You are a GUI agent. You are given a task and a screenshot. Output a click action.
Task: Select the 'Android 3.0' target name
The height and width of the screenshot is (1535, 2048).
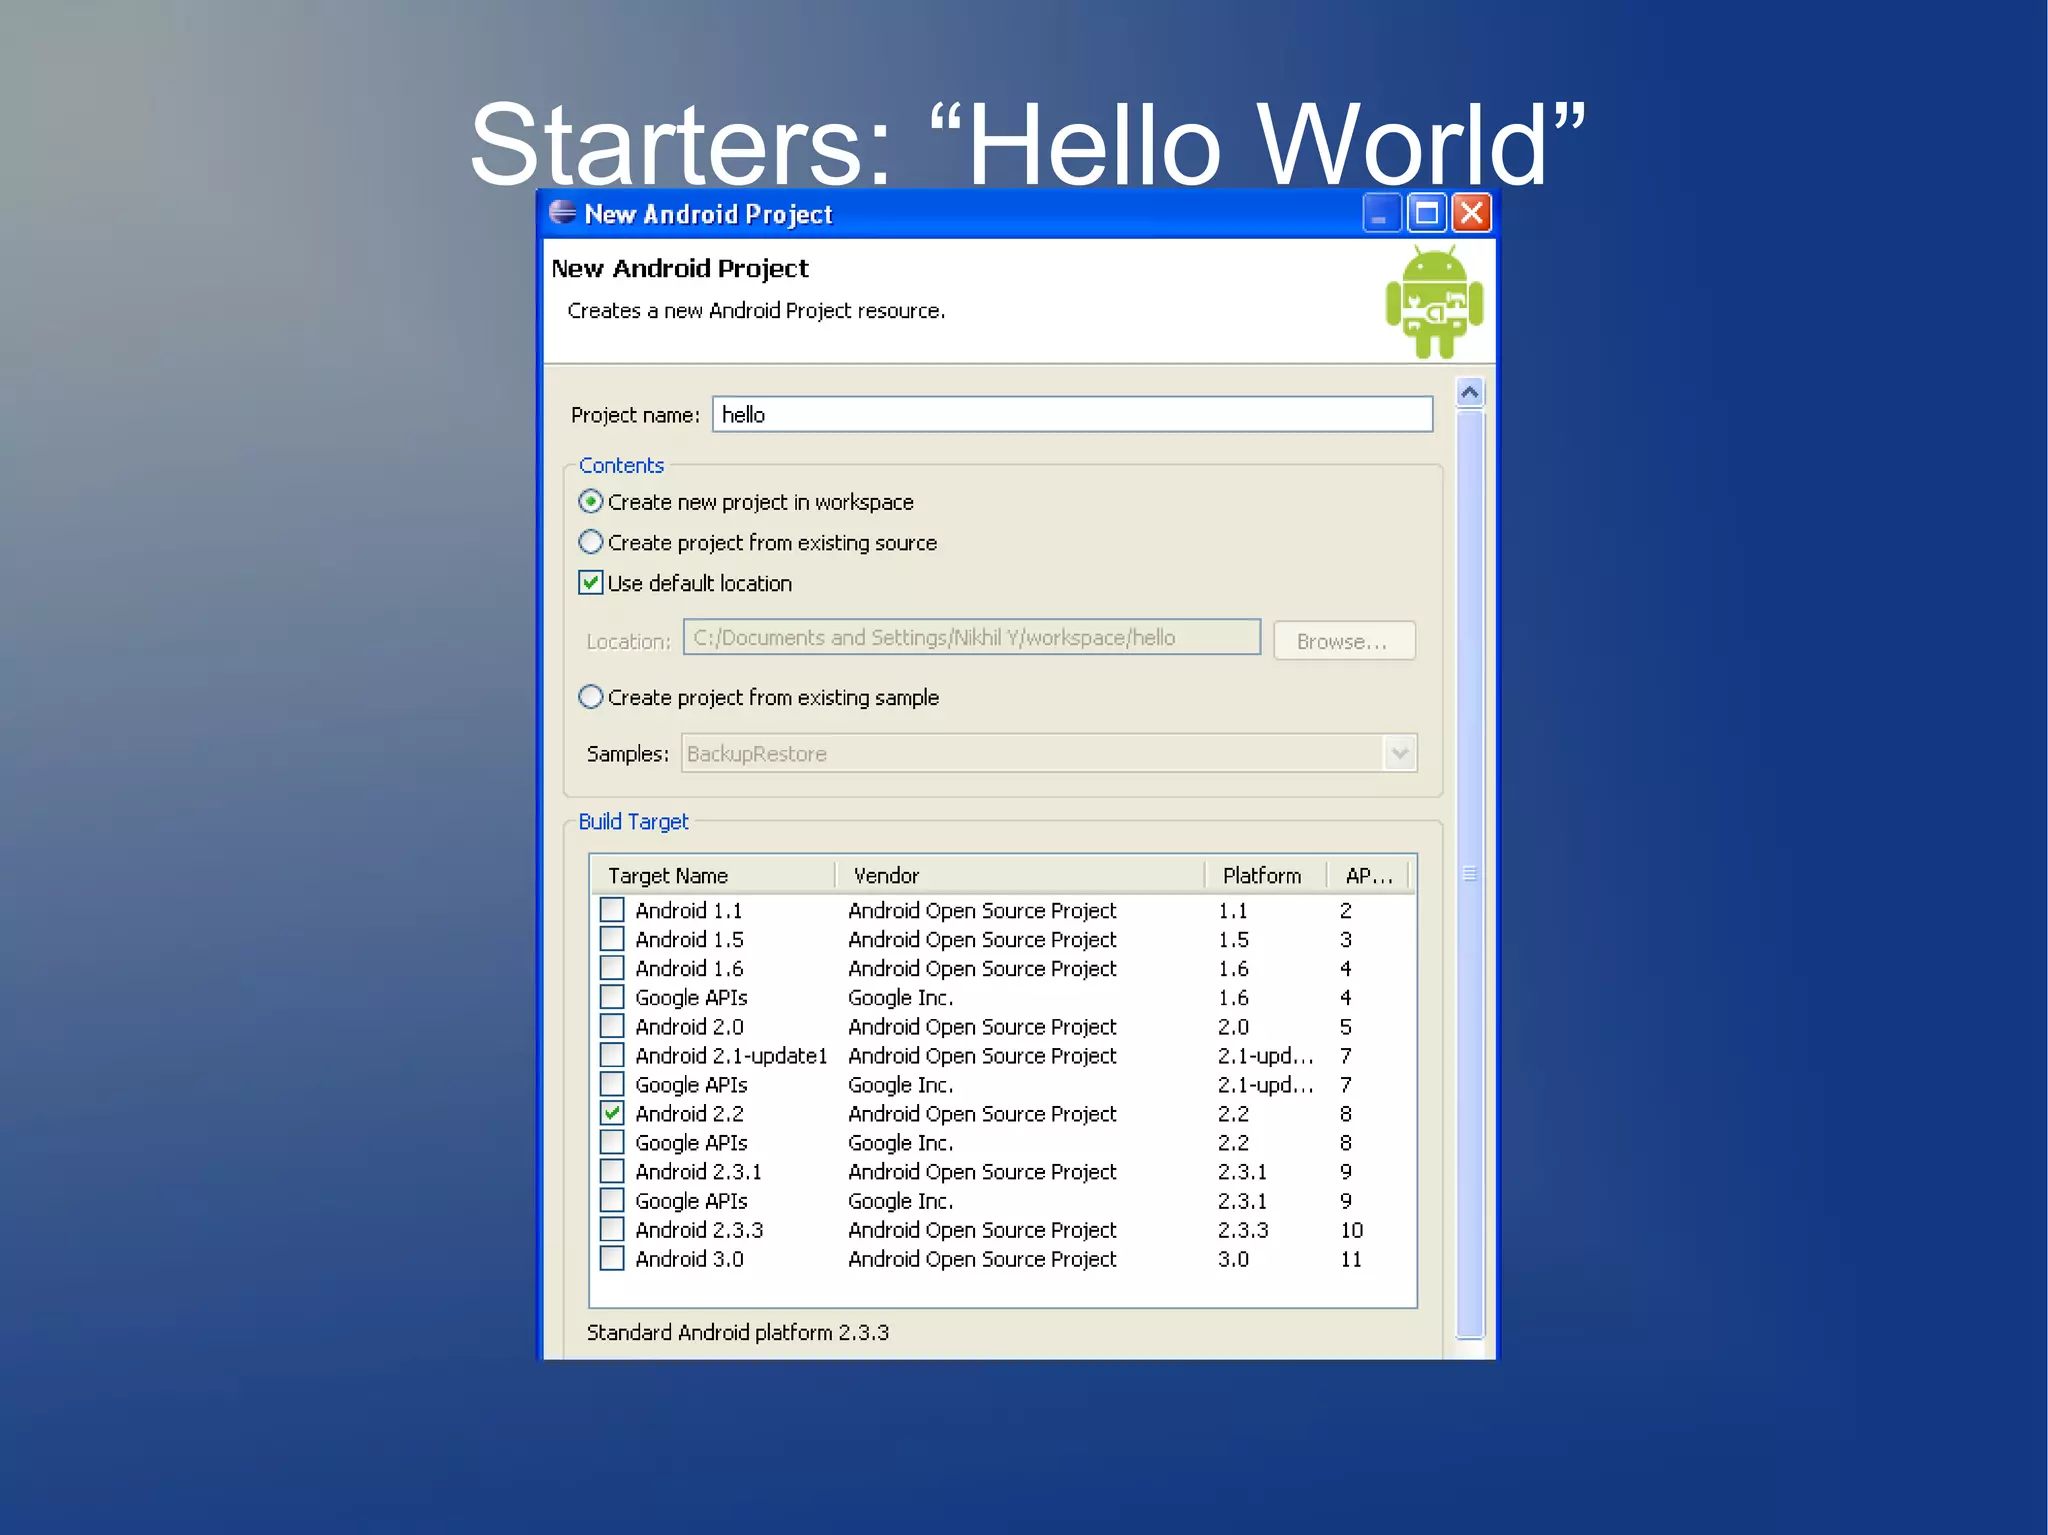coord(689,1259)
